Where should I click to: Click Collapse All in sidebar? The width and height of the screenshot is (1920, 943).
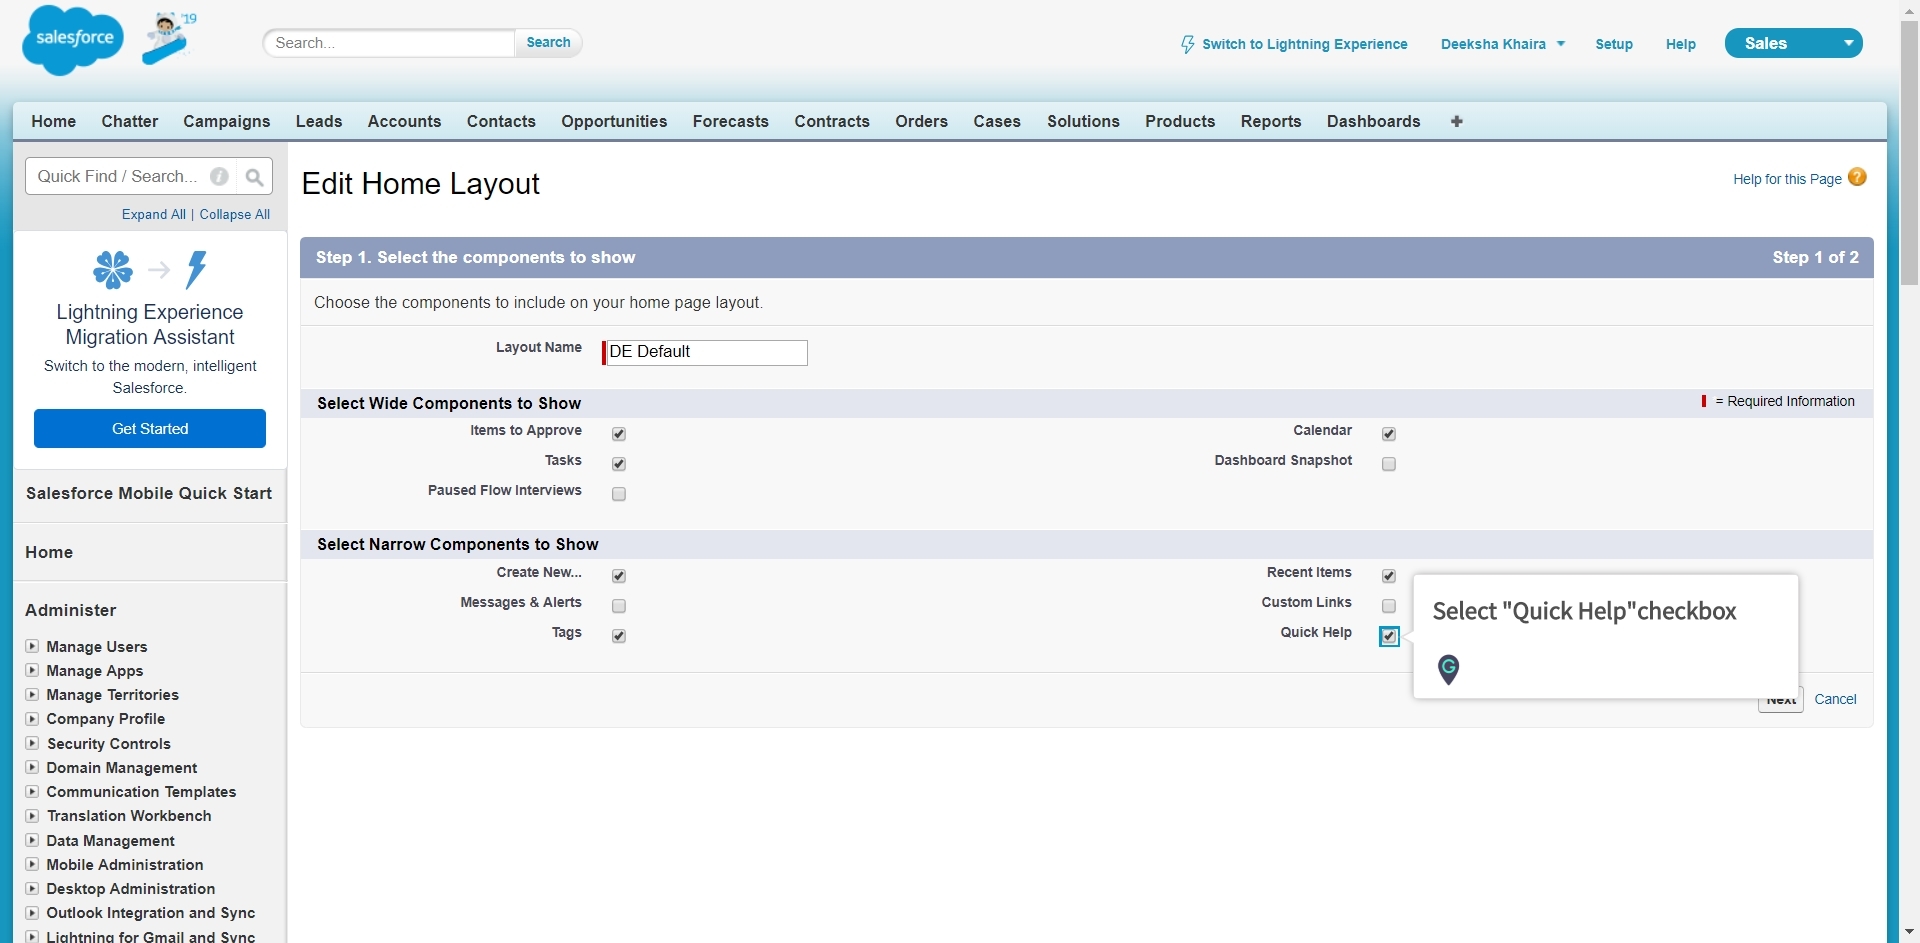(x=235, y=214)
